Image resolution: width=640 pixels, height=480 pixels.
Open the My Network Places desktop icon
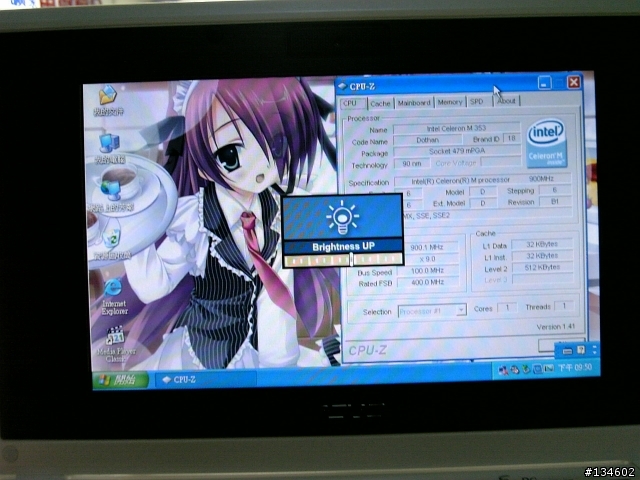(x=110, y=196)
